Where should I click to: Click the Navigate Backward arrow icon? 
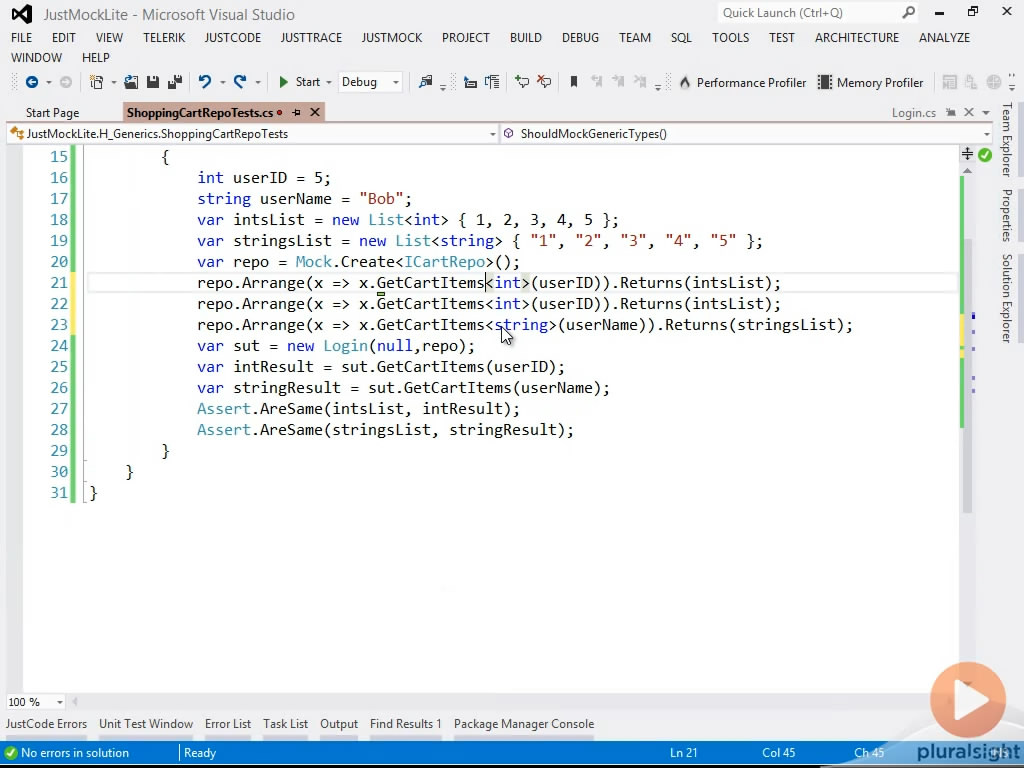point(31,82)
